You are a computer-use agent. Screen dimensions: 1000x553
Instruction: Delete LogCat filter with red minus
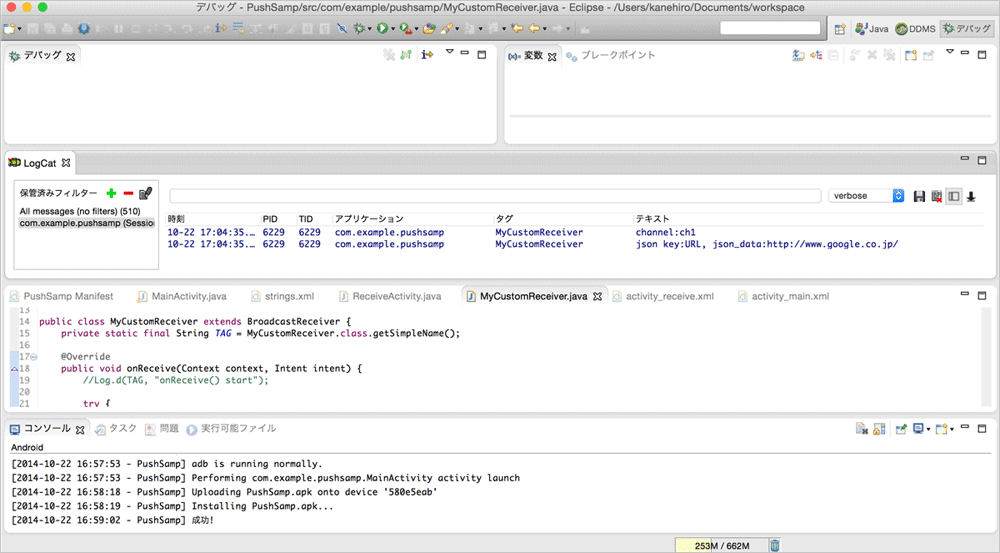click(x=128, y=193)
